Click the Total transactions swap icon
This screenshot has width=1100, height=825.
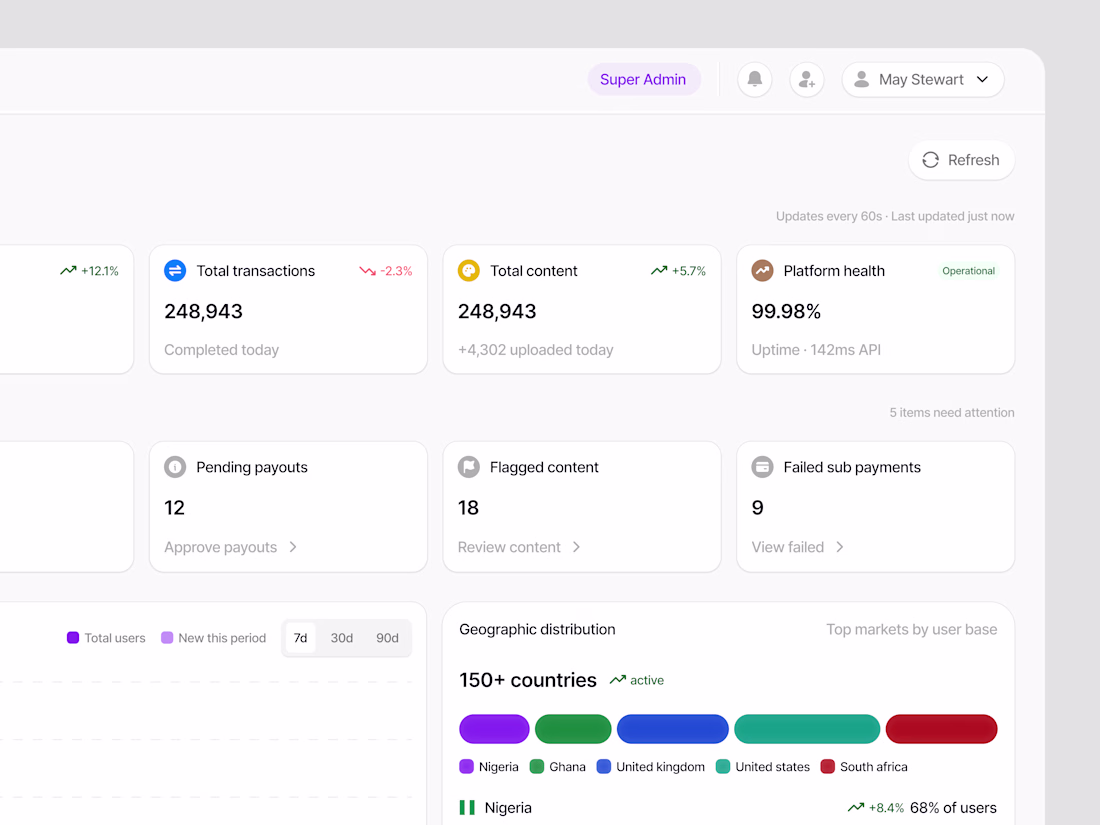coord(175,271)
